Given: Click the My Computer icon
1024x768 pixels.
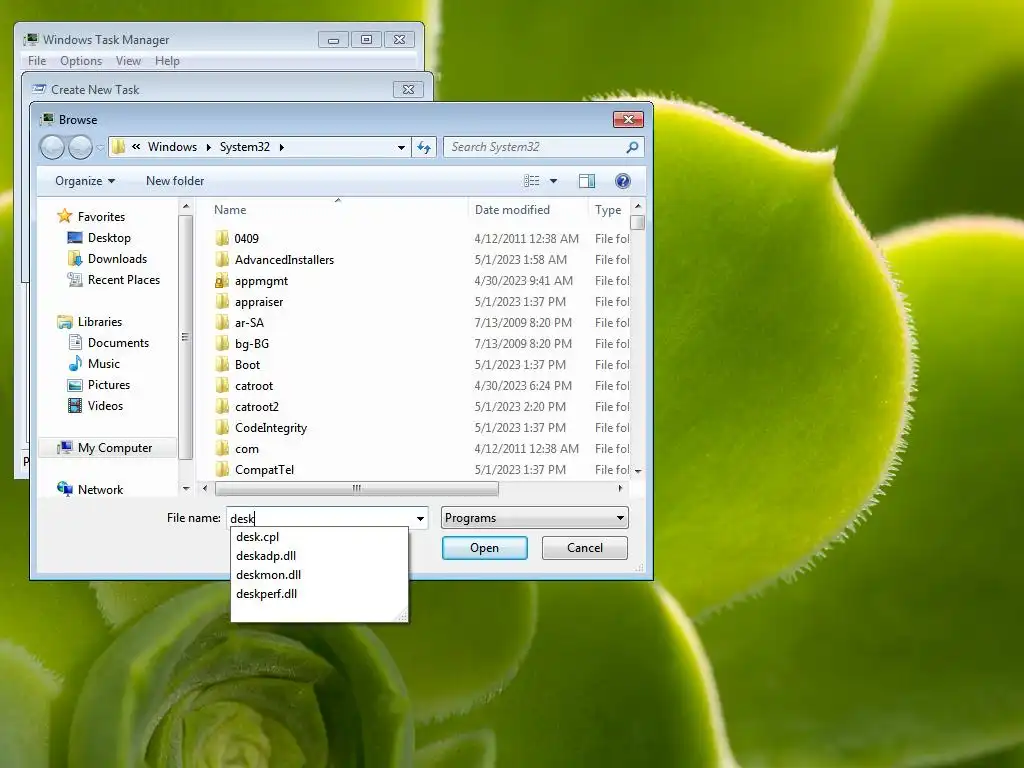Looking at the screenshot, I should pos(65,448).
